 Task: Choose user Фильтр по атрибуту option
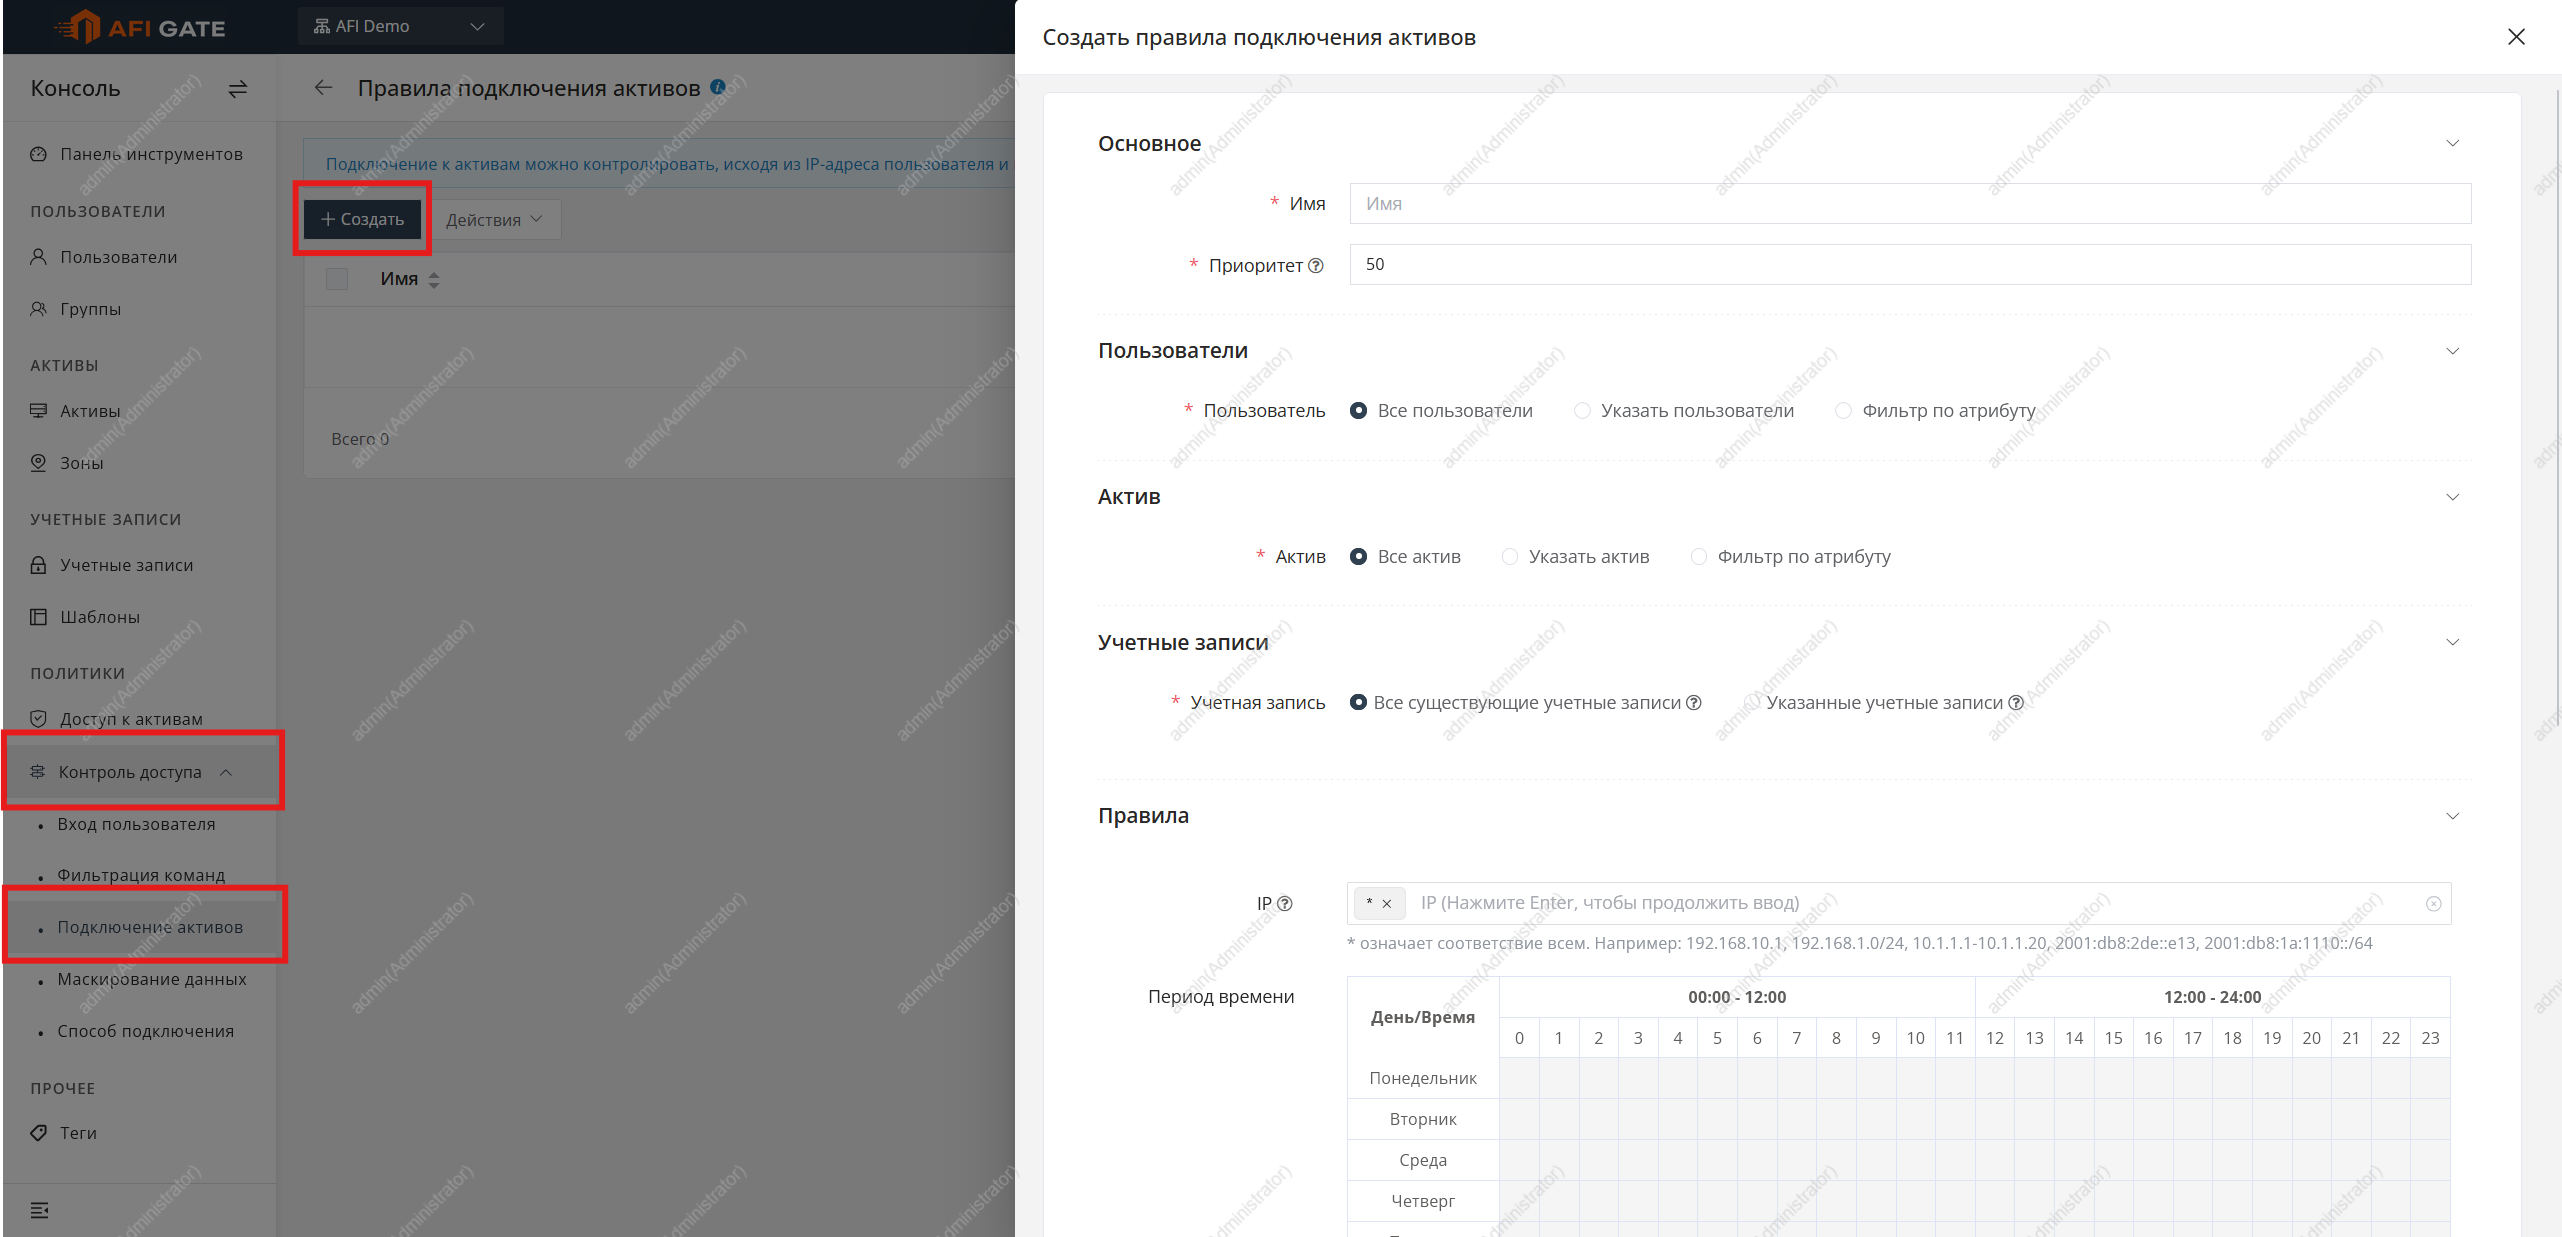point(1843,411)
